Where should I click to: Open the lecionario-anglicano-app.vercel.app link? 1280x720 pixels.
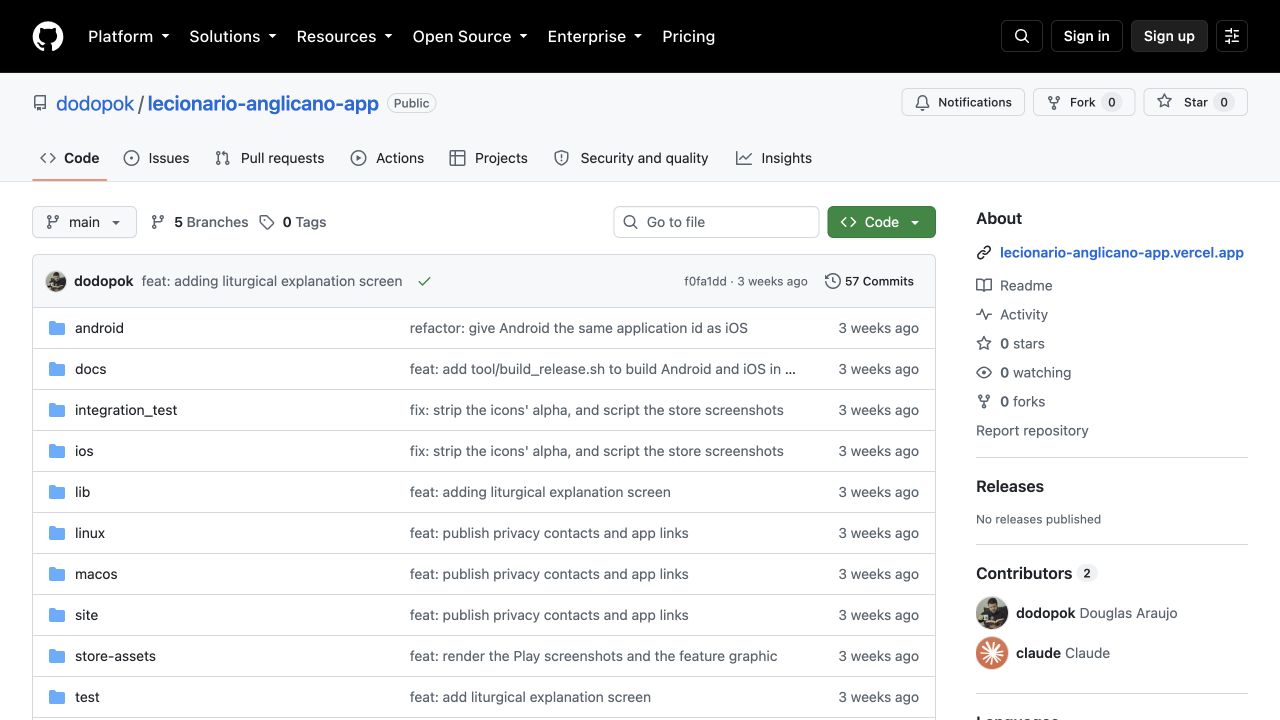[x=1122, y=253]
